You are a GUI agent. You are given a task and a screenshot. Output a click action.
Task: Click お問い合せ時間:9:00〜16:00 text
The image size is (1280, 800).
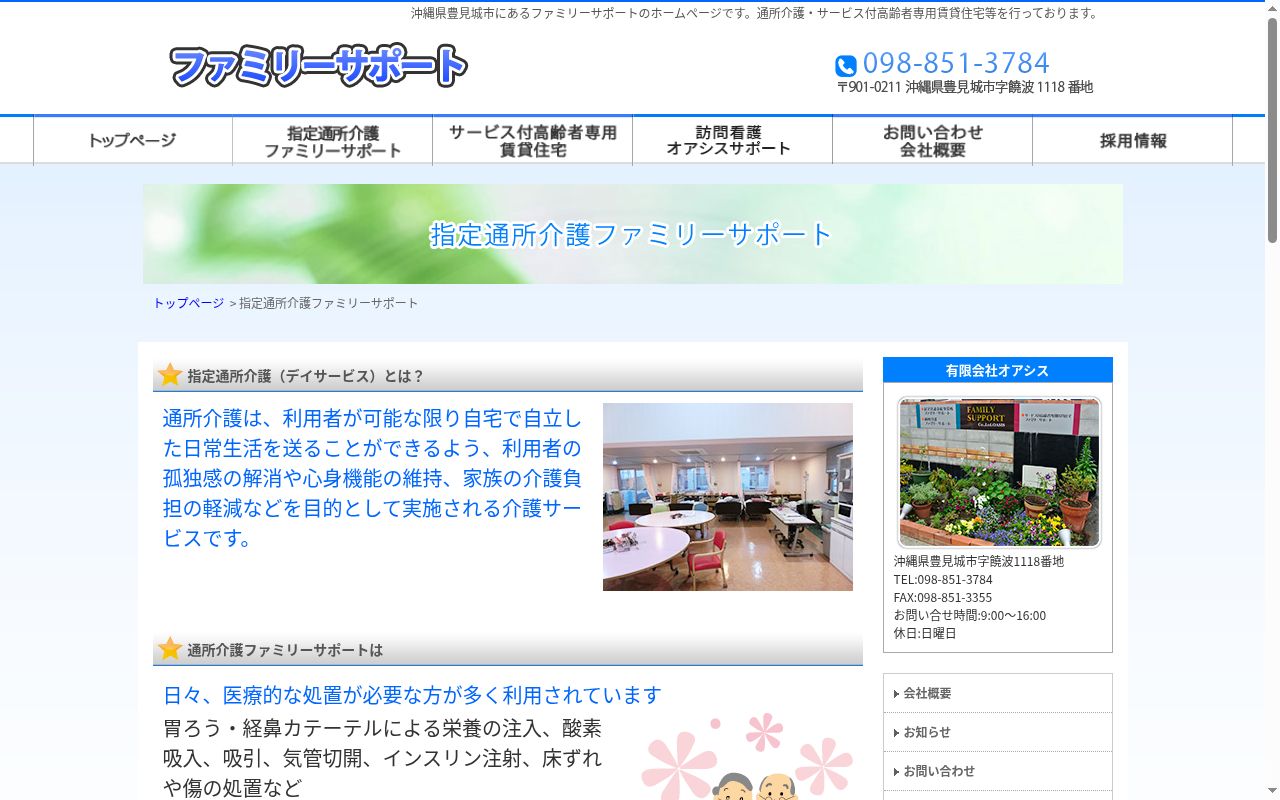point(970,616)
